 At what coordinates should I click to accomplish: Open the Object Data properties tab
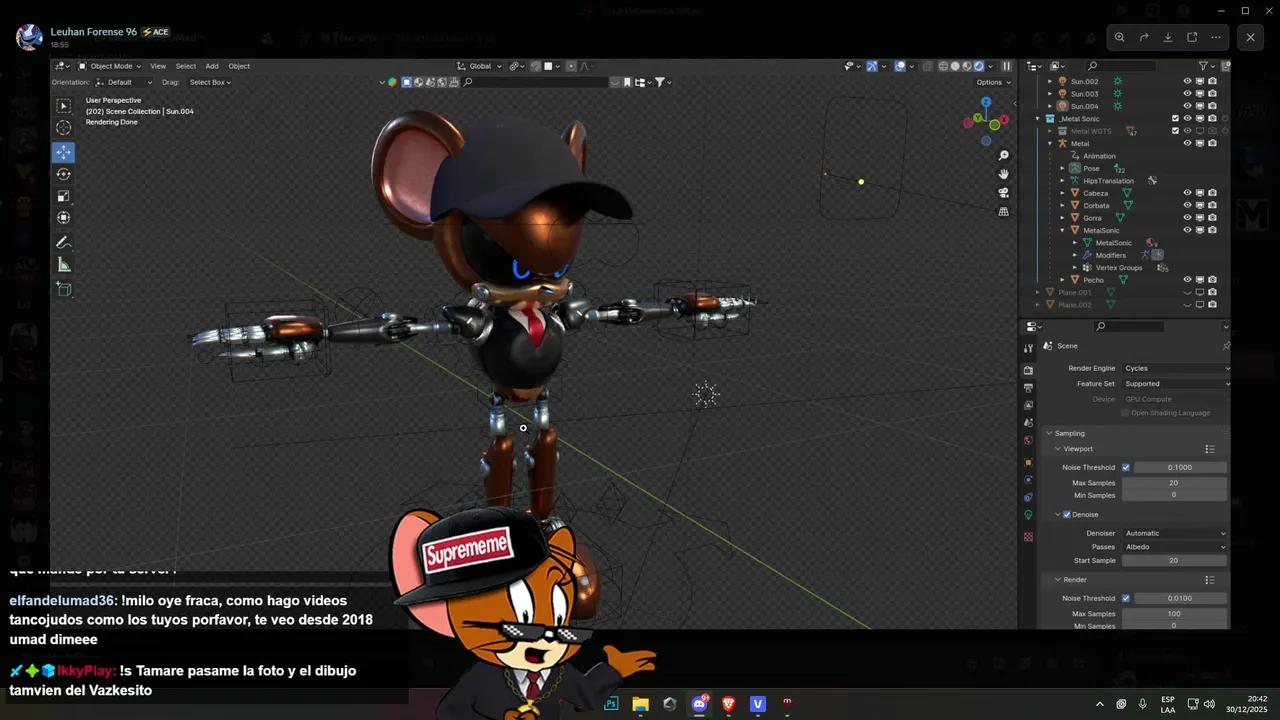click(x=1028, y=515)
